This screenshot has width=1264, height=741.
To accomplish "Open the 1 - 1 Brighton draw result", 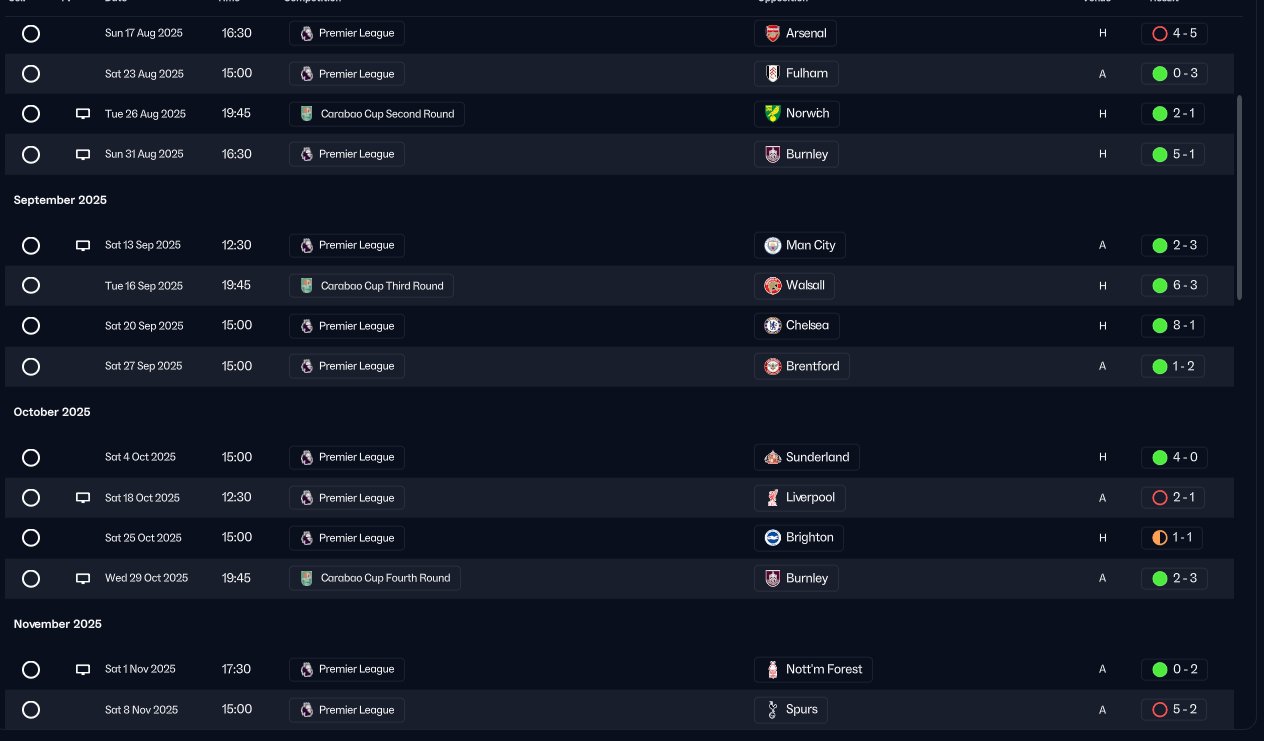I will (x=1171, y=537).
